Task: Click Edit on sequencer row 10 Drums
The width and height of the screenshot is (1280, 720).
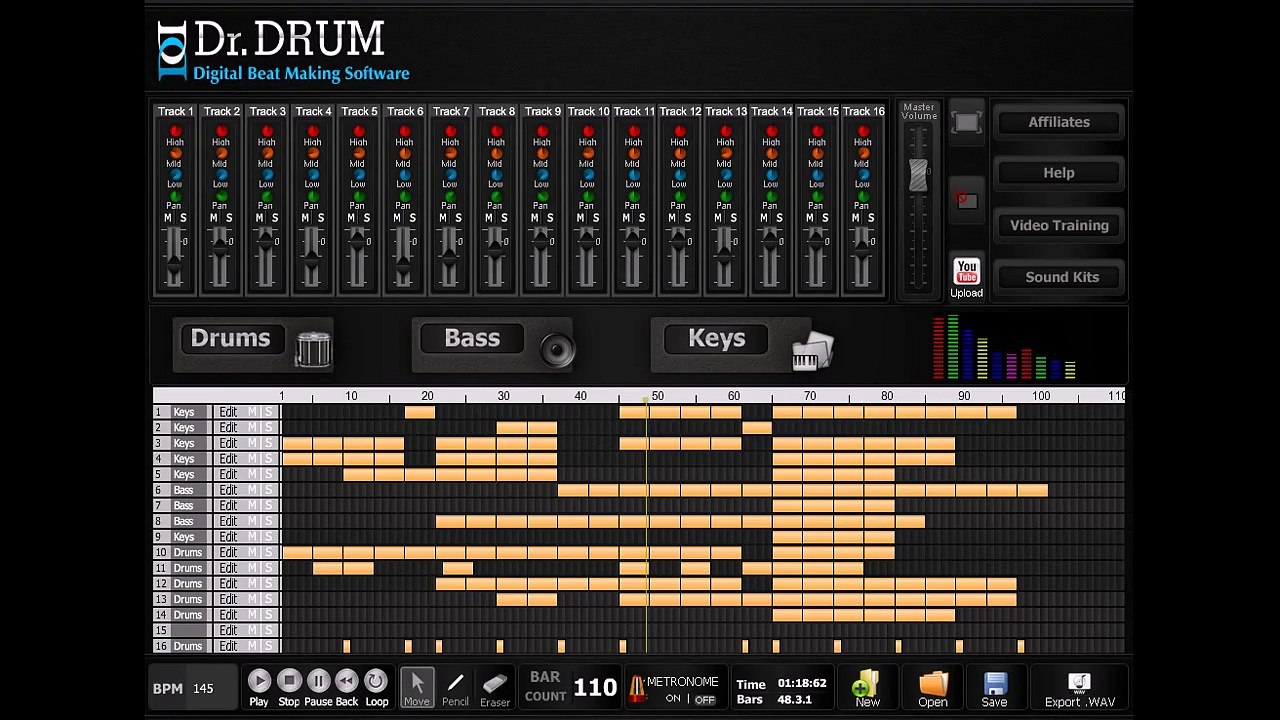Action: coord(228,552)
